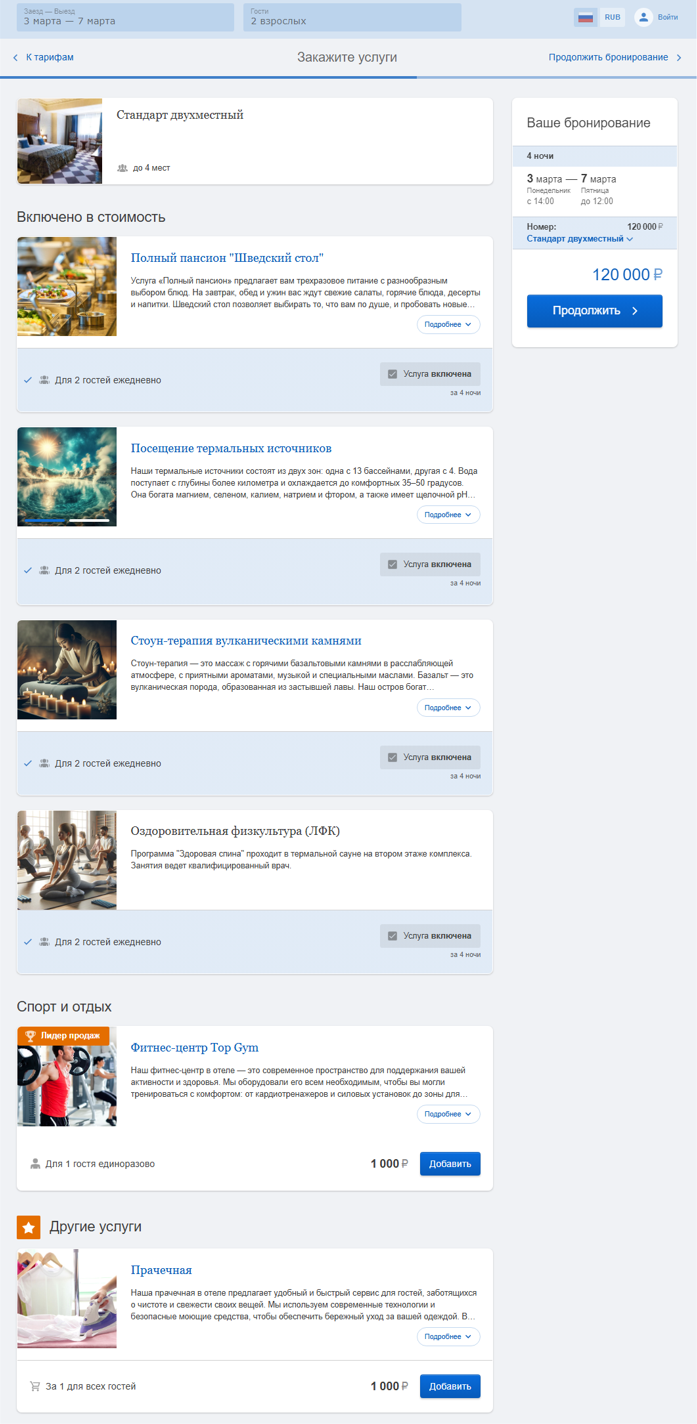The image size is (697, 1424).
Task: Expand Подробнее for Стоун-терапия
Action: tap(448, 708)
